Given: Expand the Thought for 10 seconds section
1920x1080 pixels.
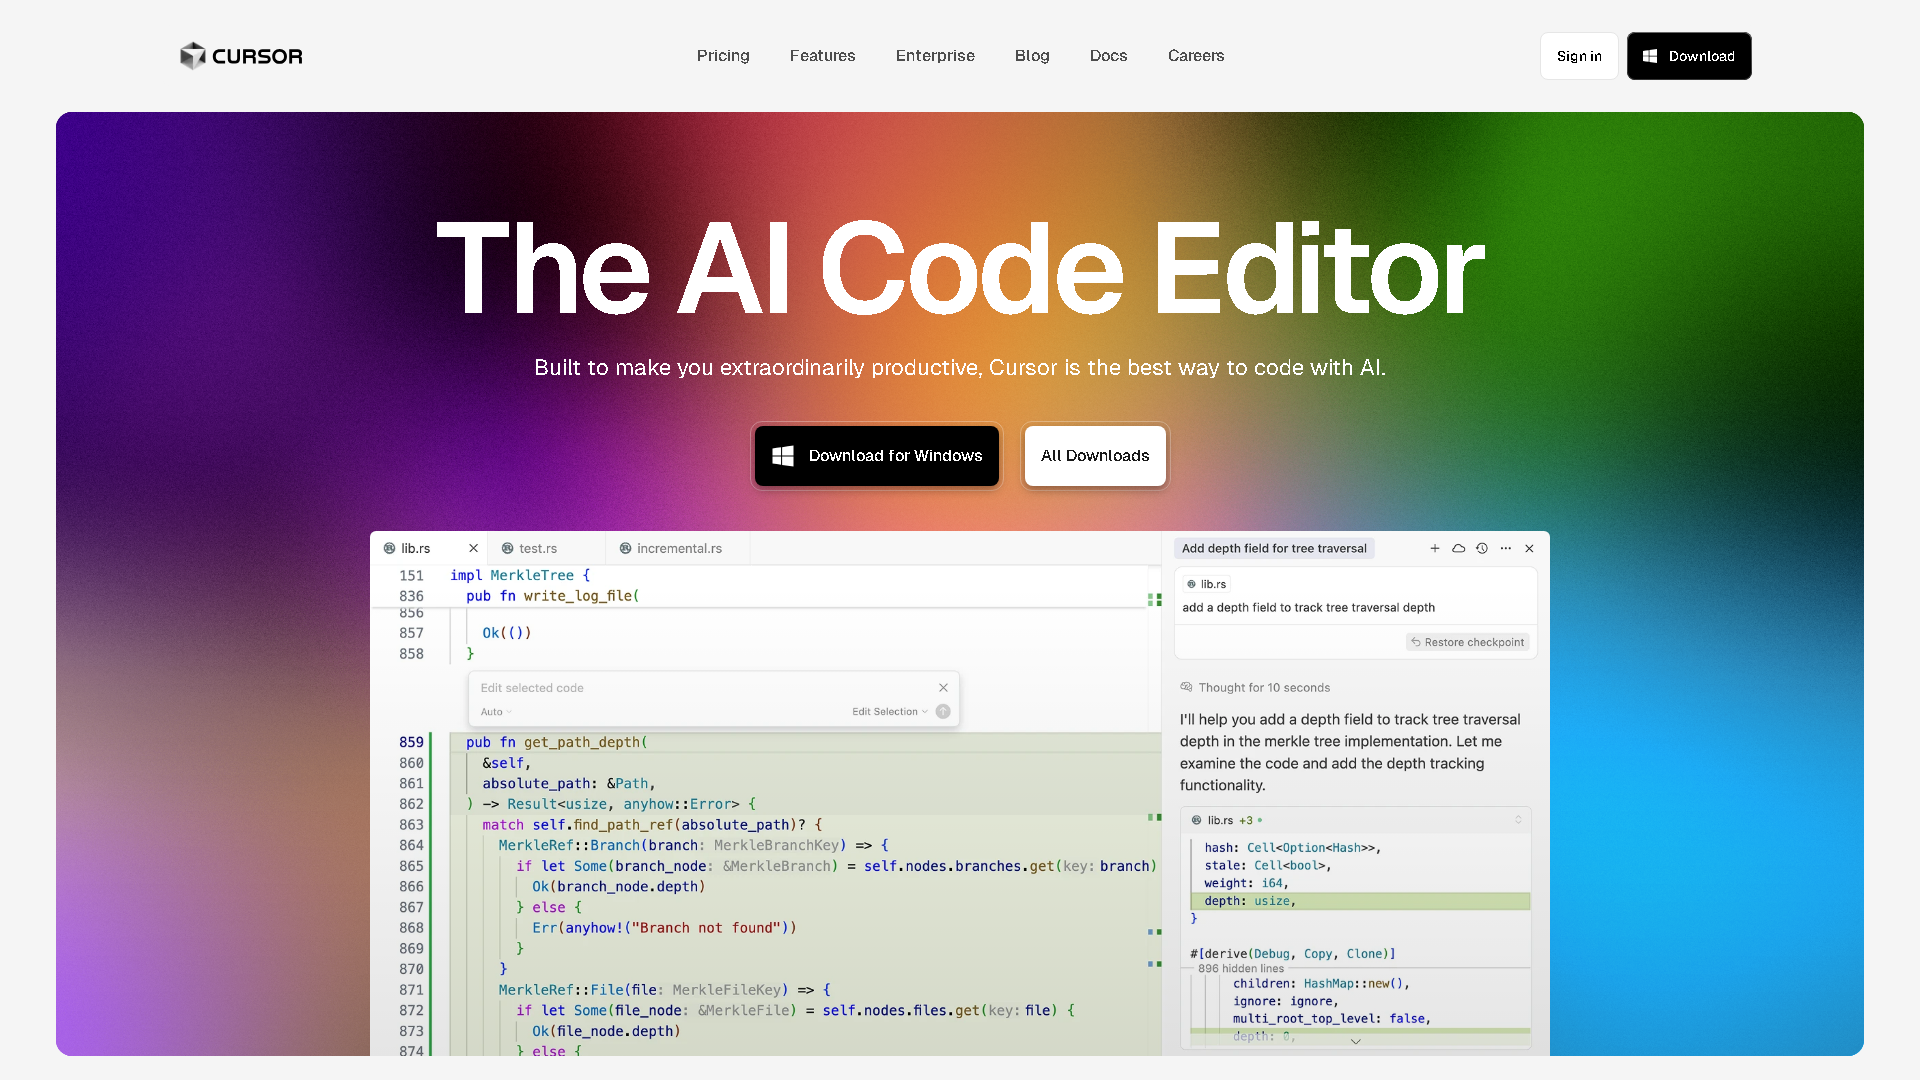Looking at the screenshot, I should (x=1263, y=687).
